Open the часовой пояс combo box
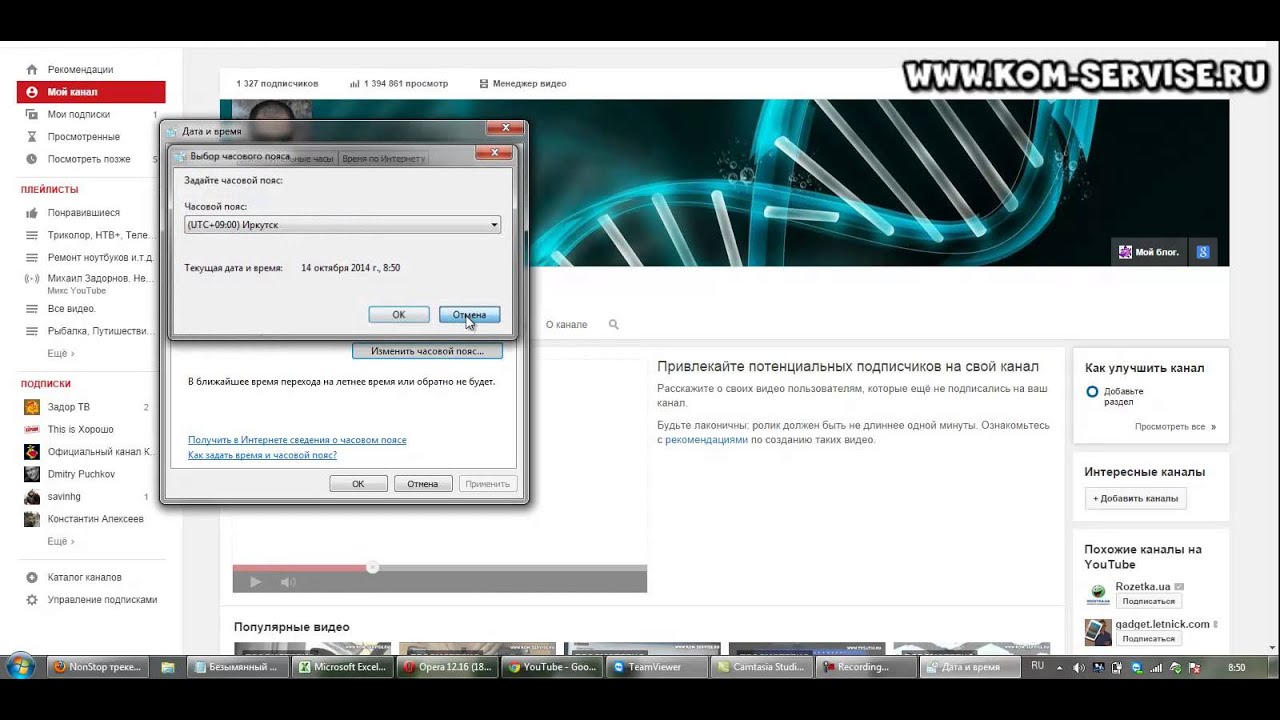The width and height of the screenshot is (1280, 720). coord(343,225)
